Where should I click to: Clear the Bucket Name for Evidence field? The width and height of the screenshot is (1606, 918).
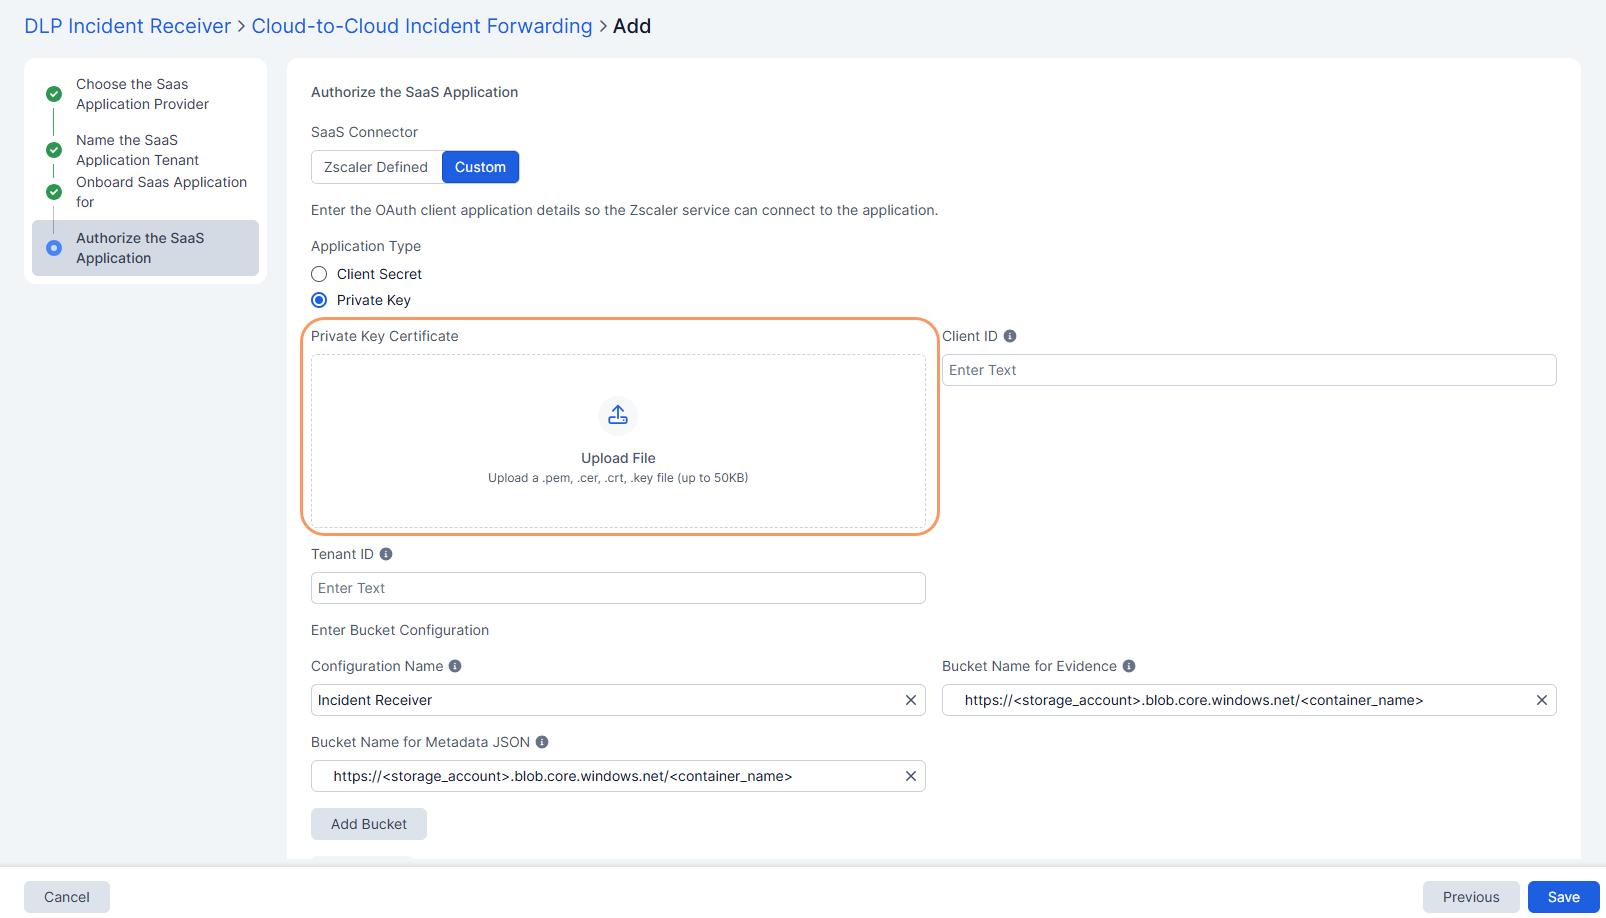(x=1542, y=700)
